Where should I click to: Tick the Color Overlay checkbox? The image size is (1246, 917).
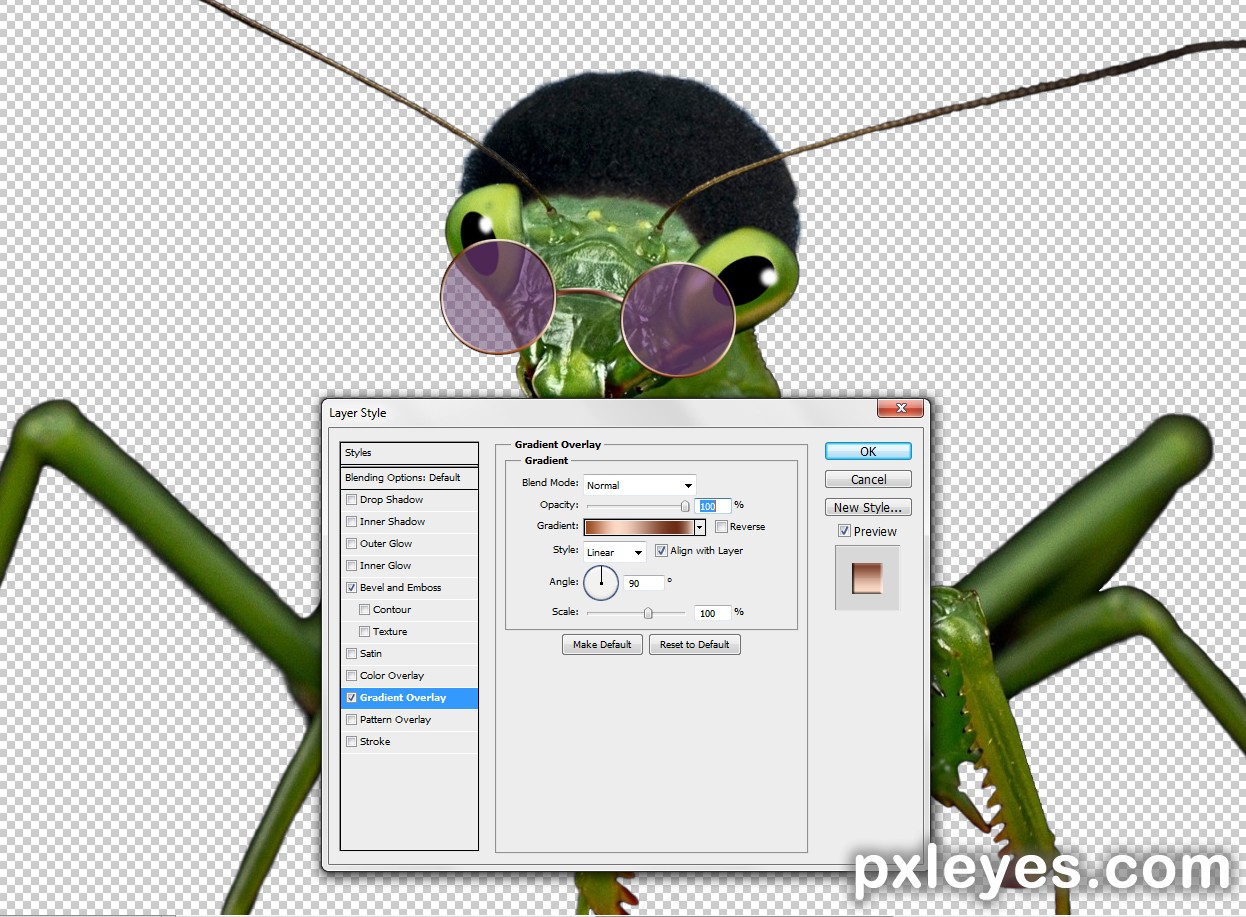click(x=351, y=676)
